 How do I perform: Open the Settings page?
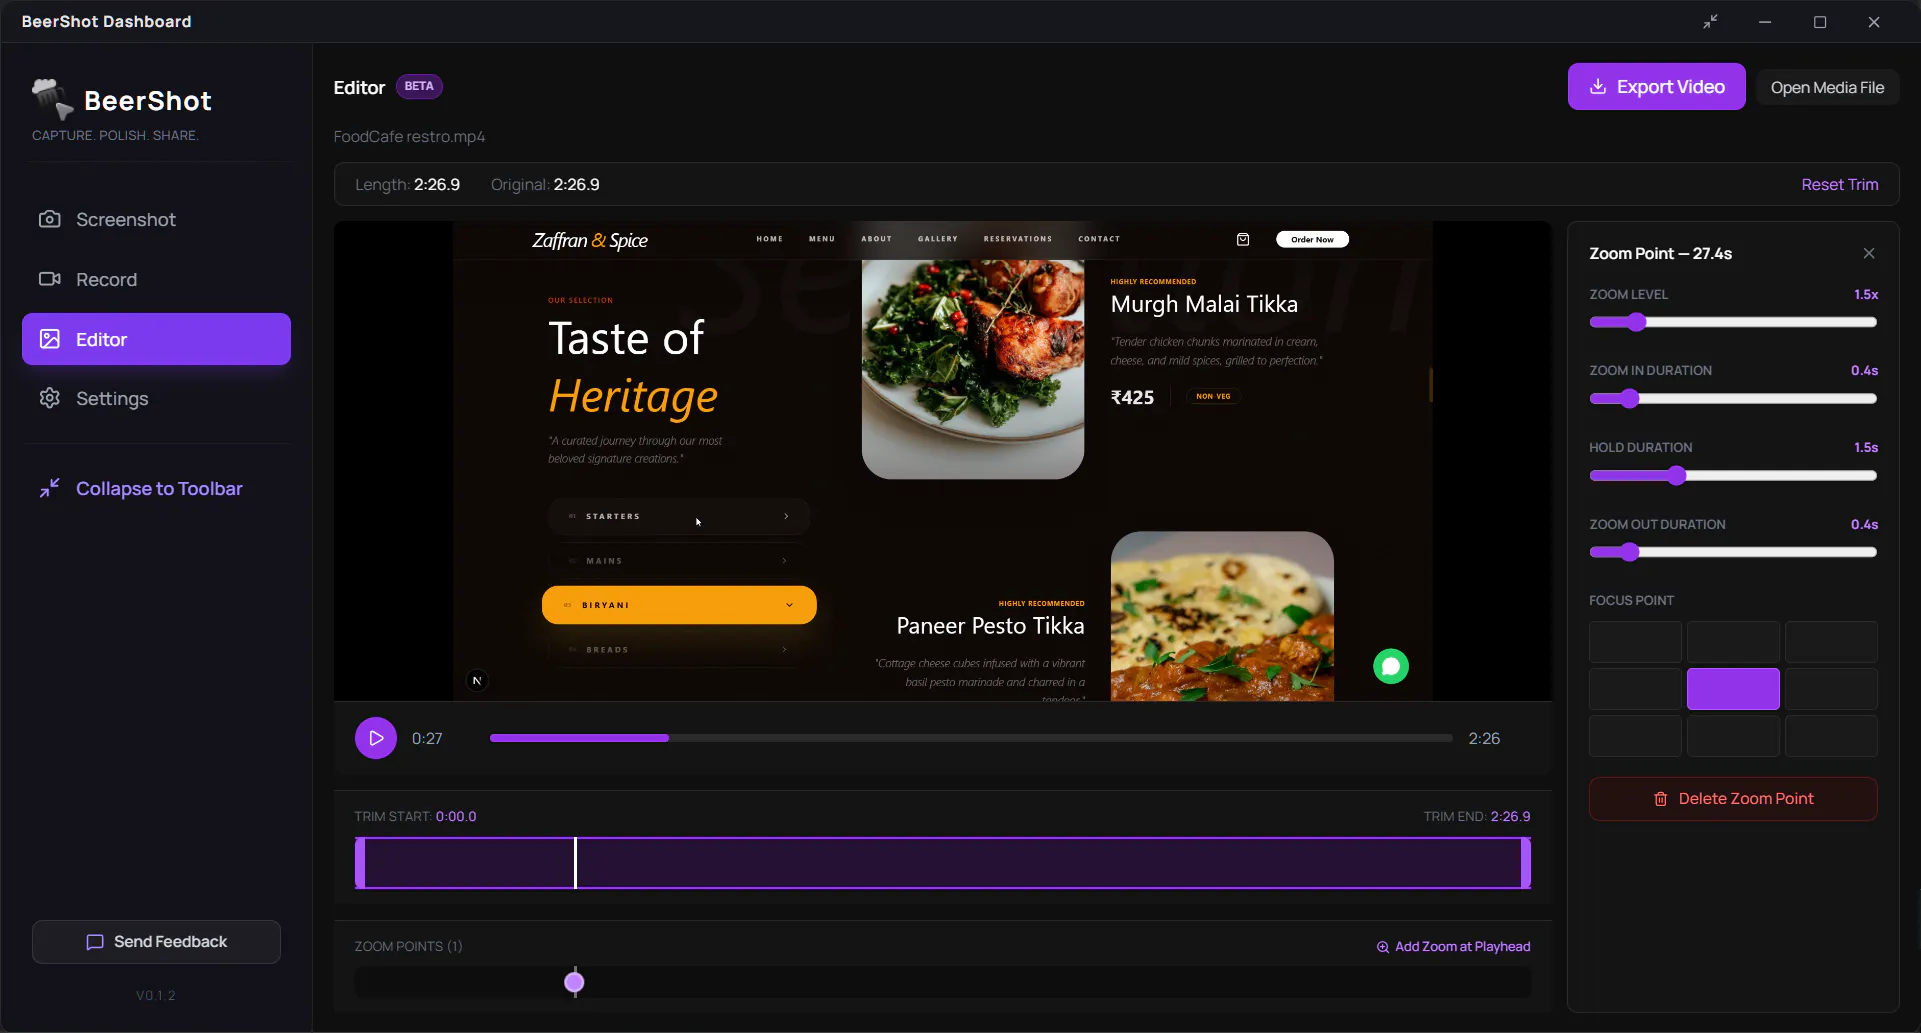(x=156, y=399)
